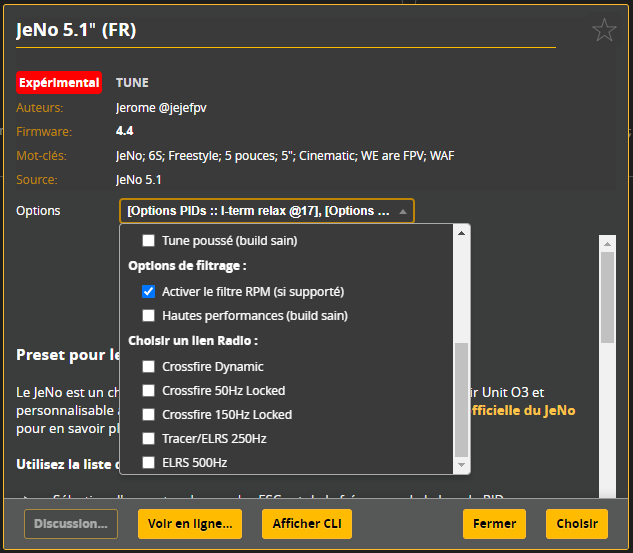Open the Discussion button
633x553 pixels.
tap(71, 524)
